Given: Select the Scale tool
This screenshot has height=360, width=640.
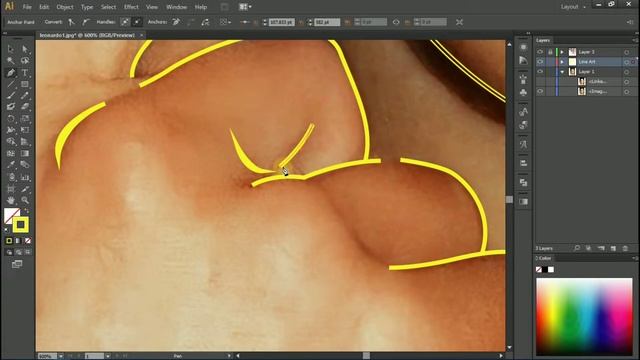Looking at the screenshot, I should (25, 119).
